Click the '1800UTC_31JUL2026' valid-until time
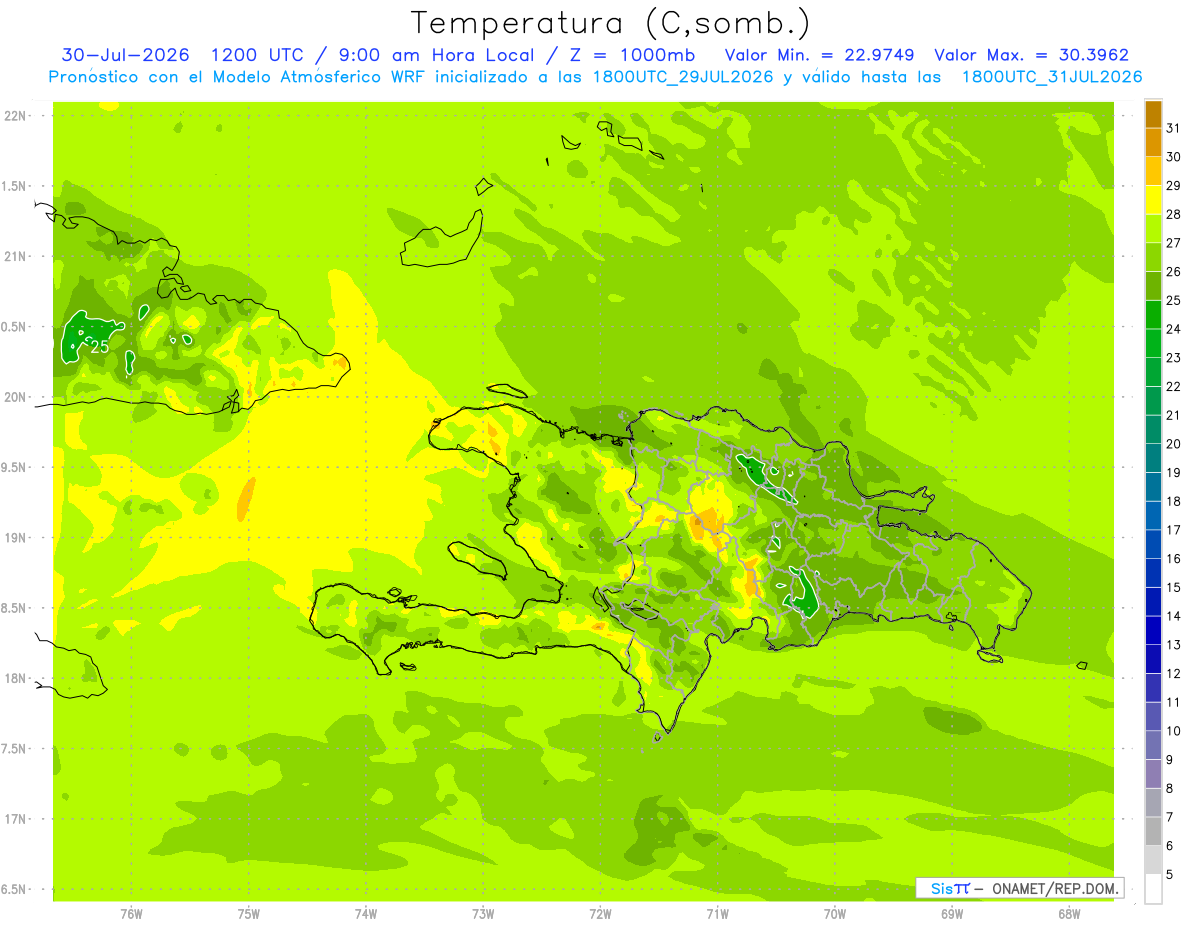The width and height of the screenshot is (1200, 927). point(1052,77)
